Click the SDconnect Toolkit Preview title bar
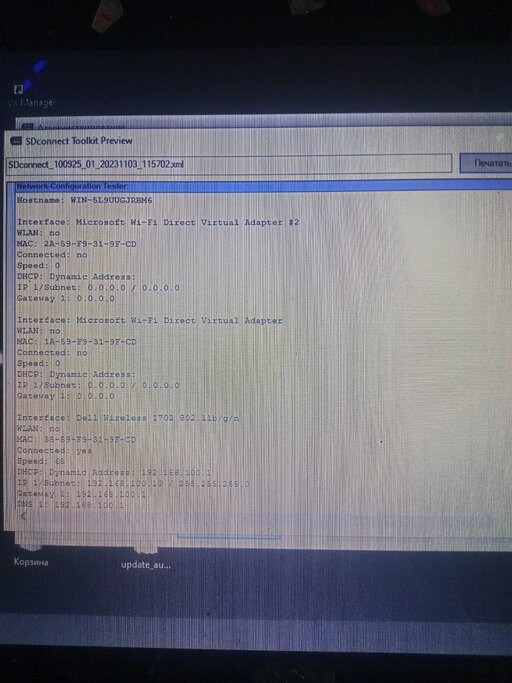This screenshot has height=683, width=512. coord(258,141)
